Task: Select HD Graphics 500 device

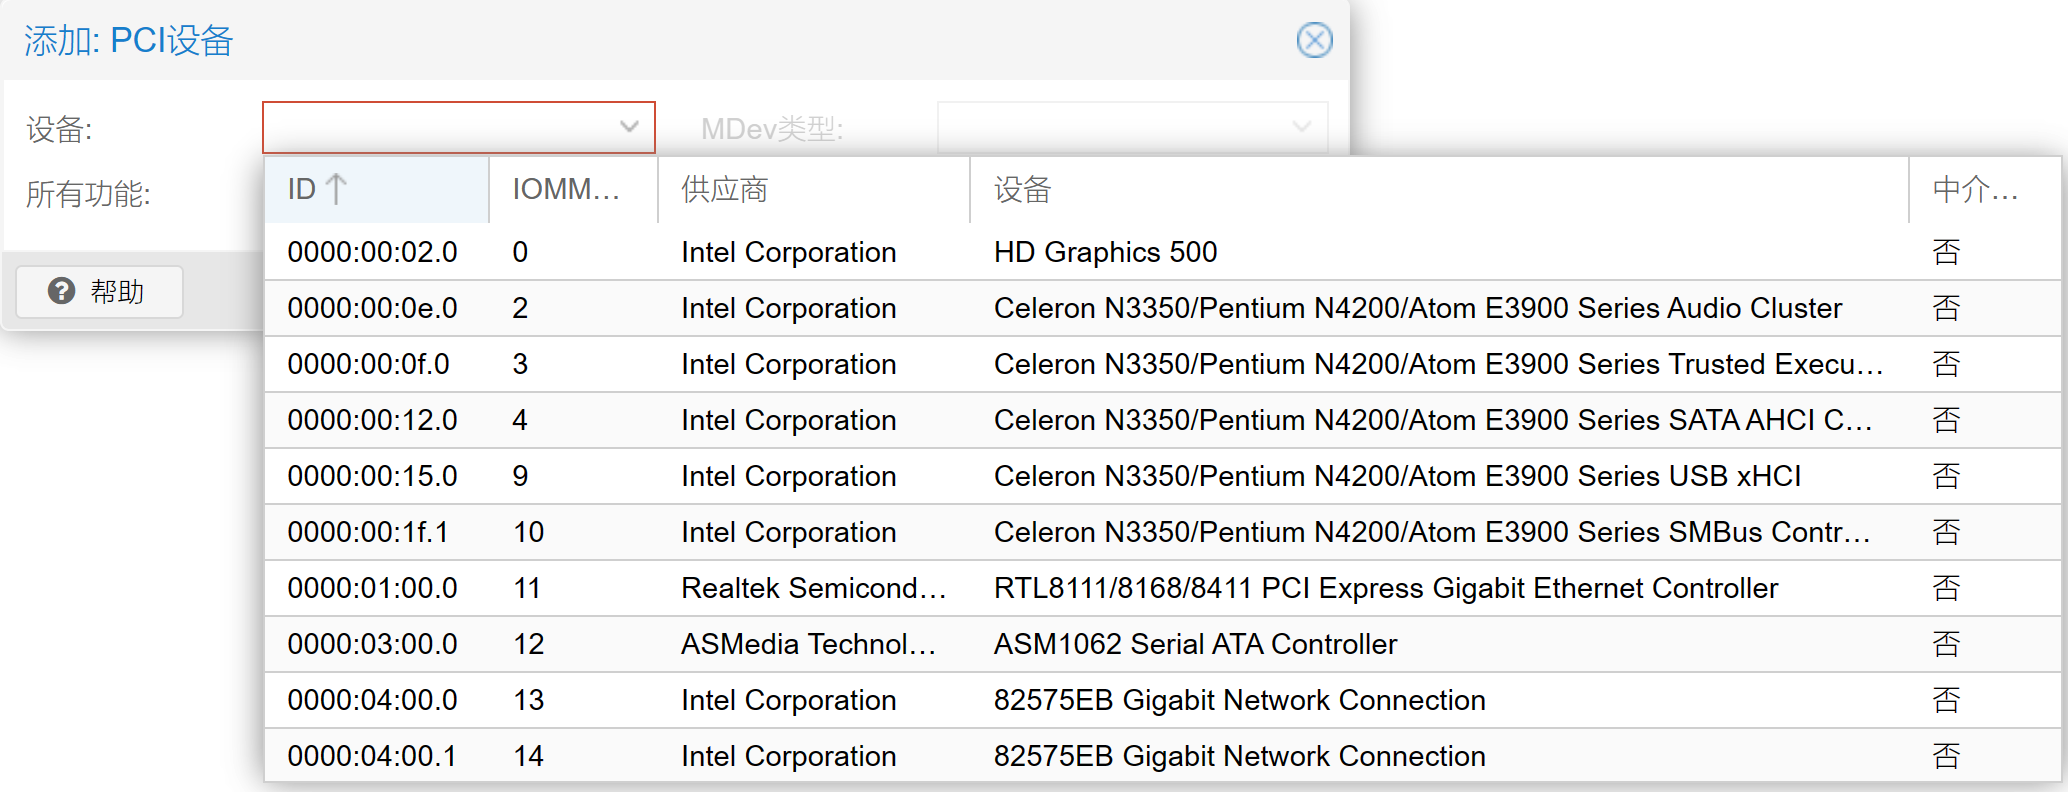Action: (x=1105, y=252)
